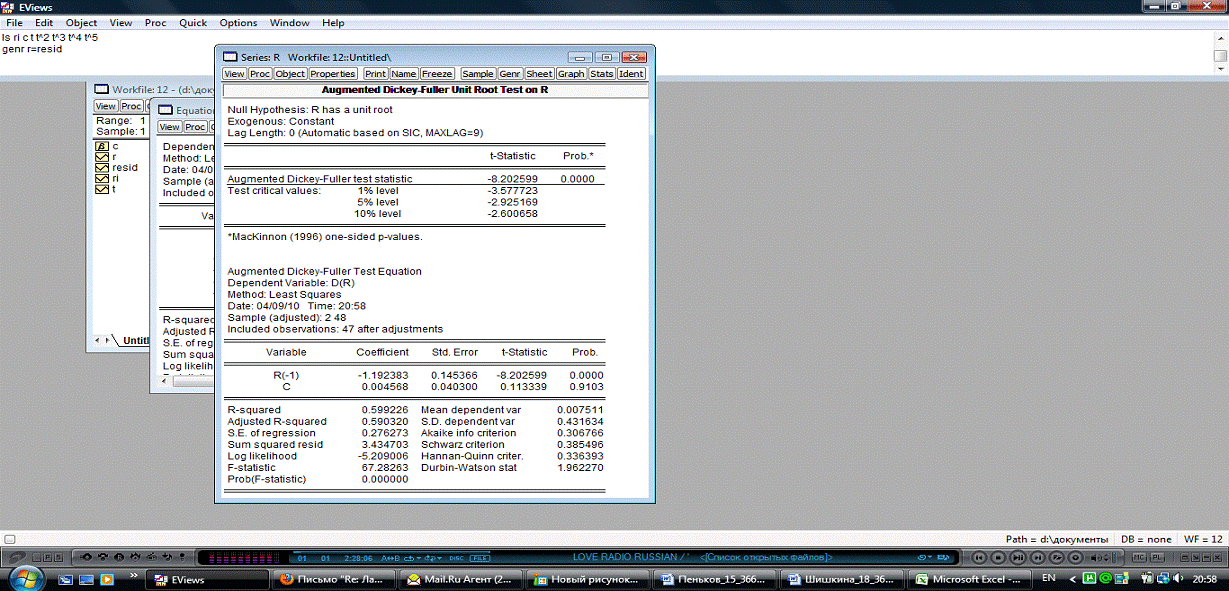Select the ri series icon in workfile
This screenshot has width=1229, height=591.
(101, 179)
